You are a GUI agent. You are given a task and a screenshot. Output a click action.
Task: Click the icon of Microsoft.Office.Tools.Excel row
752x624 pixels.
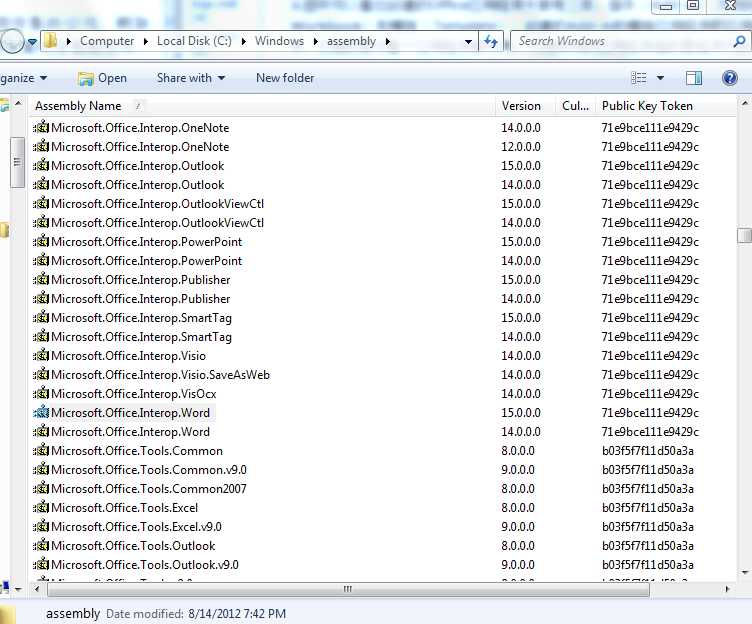pyautogui.click(x=41, y=507)
